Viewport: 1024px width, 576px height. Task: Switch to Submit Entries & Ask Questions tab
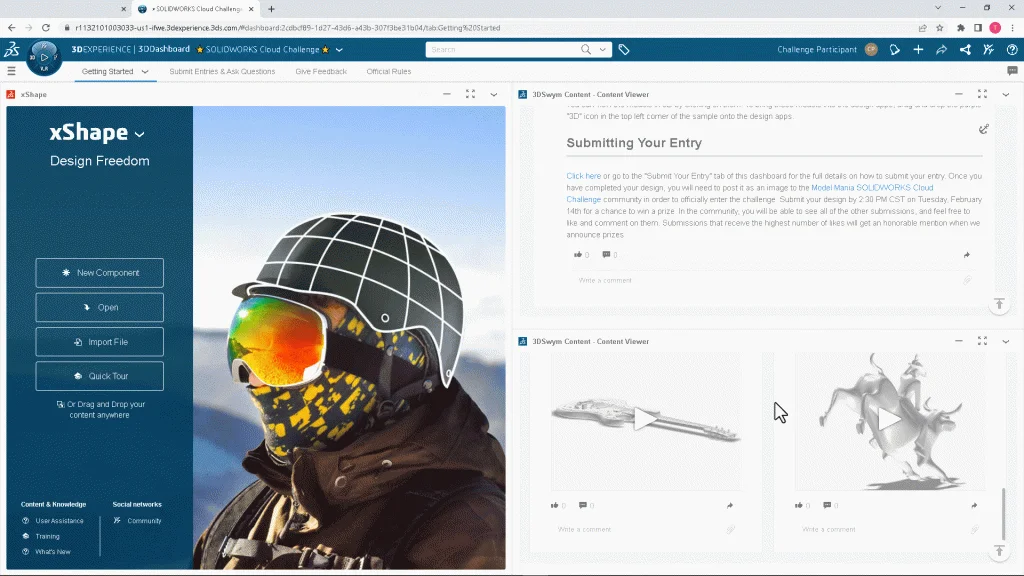click(222, 71)
